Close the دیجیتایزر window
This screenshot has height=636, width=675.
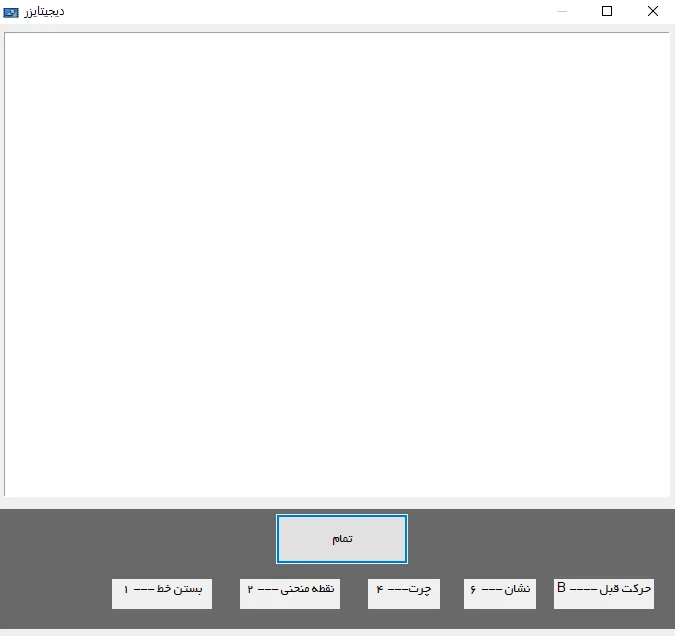click(653, 11)
